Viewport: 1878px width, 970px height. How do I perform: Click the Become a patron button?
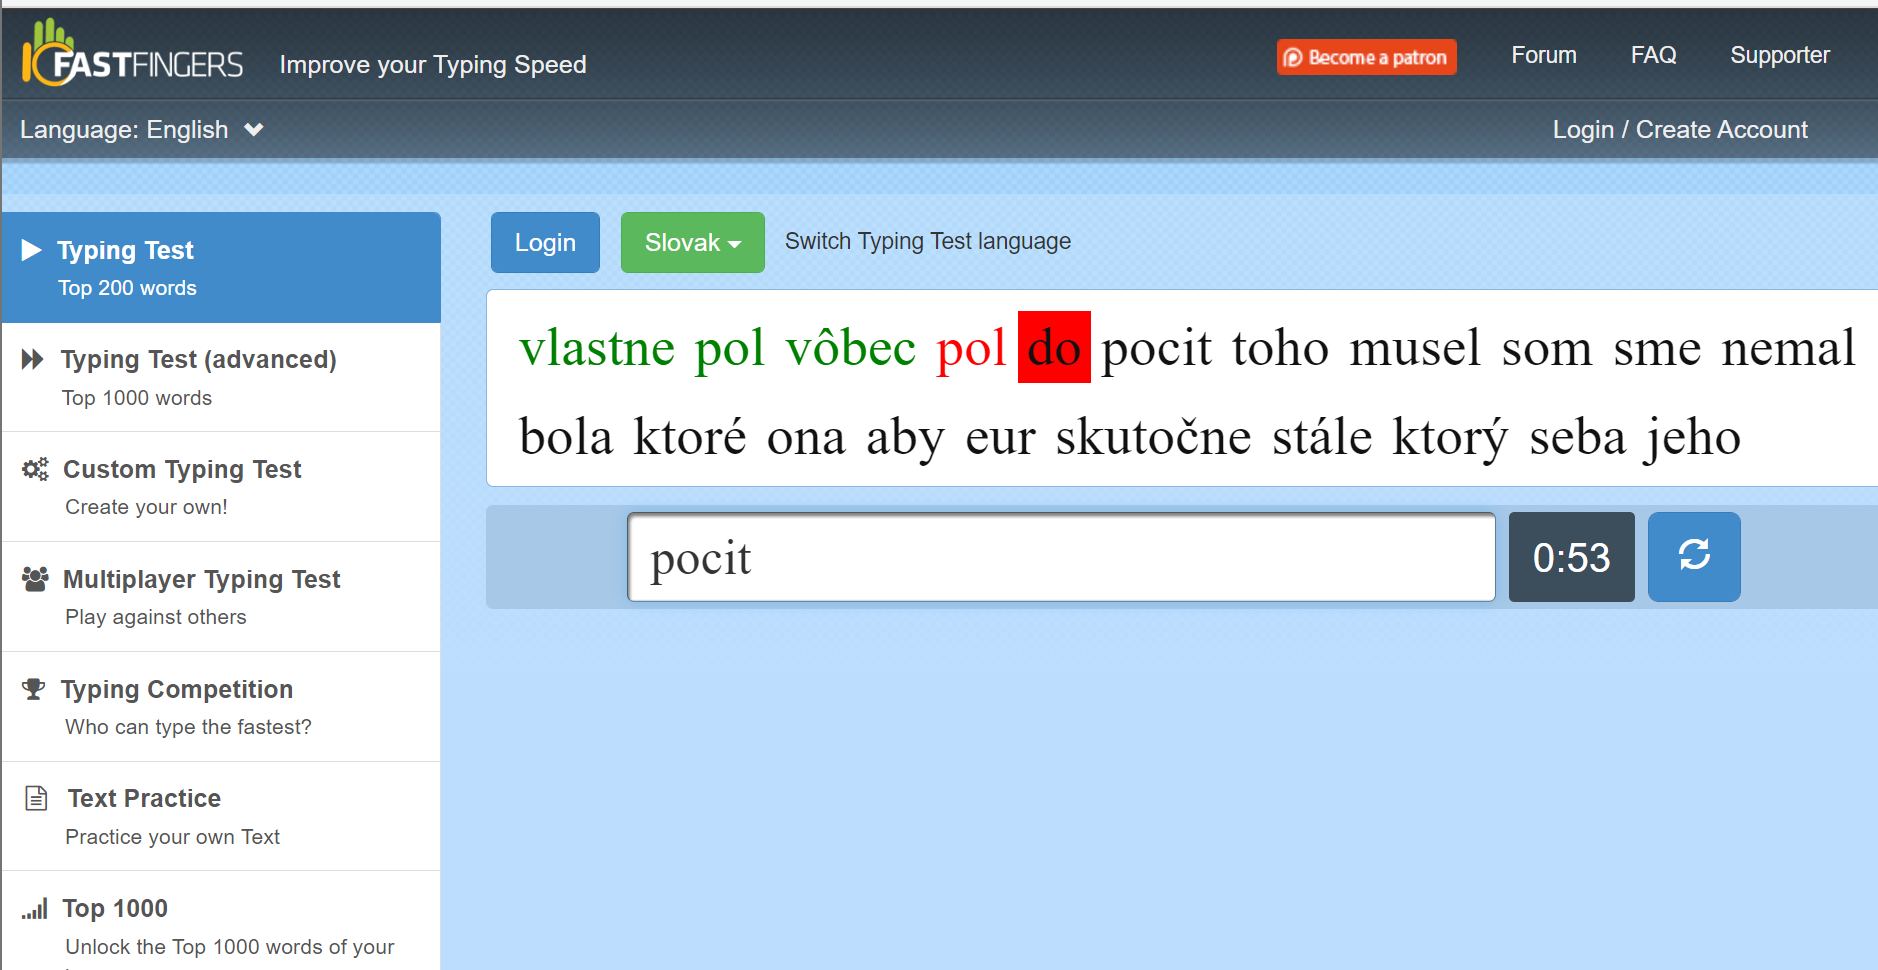tap(1366, 57)
